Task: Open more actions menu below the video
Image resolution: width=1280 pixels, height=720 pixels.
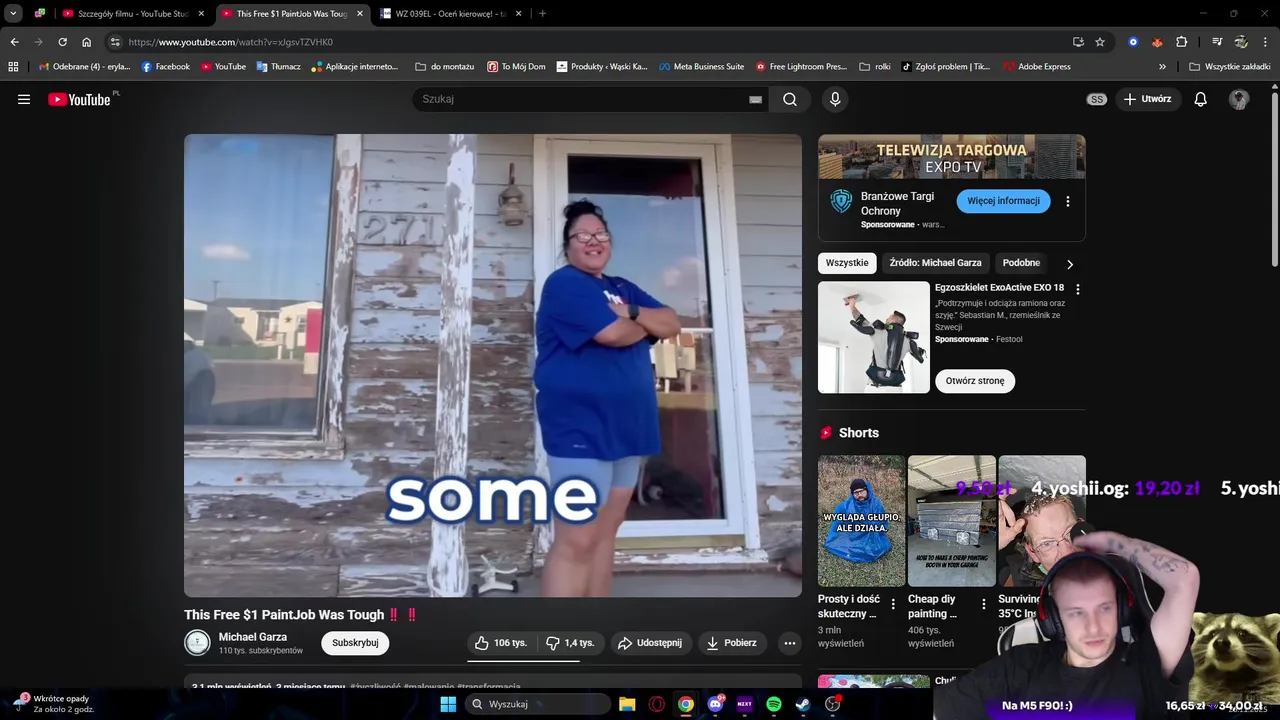Action: pyautogui.click(x=789, y=643)
